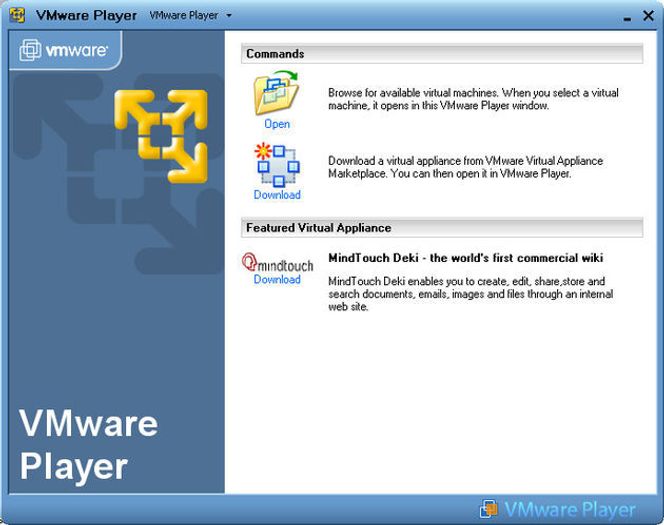Image resolution: width=664 pixels, height=525 pixels.
Task: Click the 'MindTouch Deki enables you' description
Action: 470,294
